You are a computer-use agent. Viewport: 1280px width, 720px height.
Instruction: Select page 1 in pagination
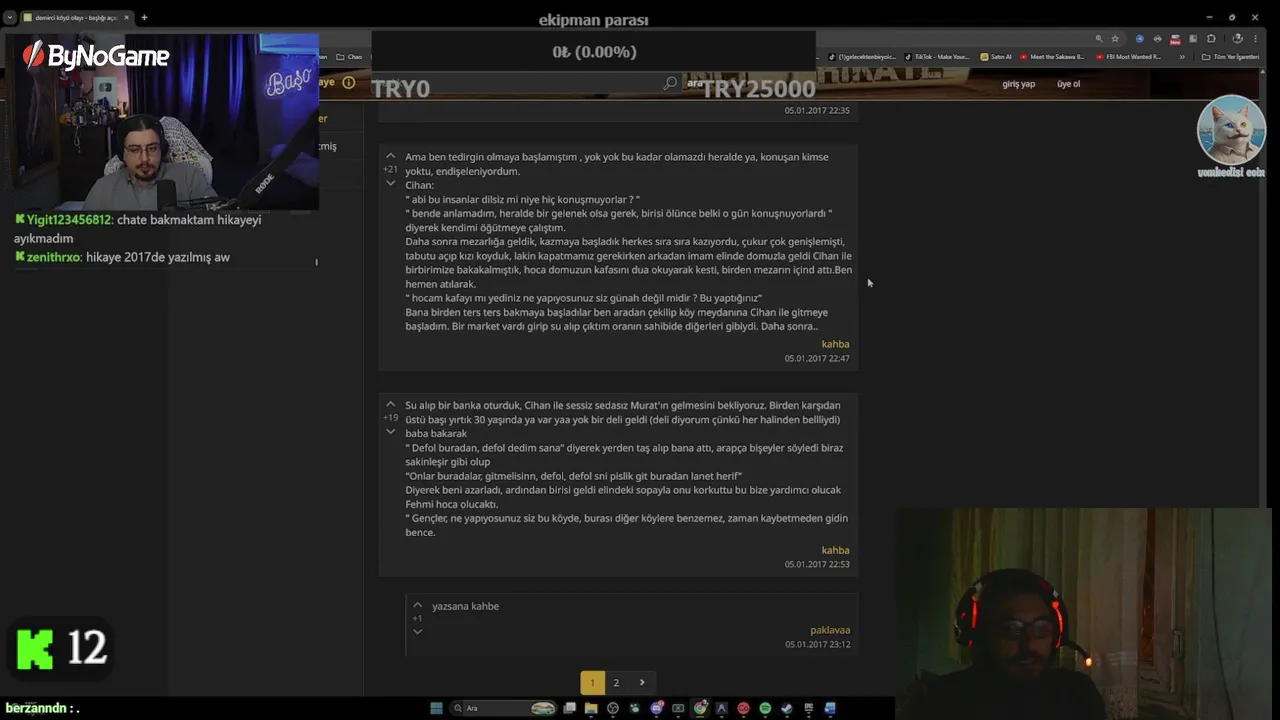(x=592, y=682)
